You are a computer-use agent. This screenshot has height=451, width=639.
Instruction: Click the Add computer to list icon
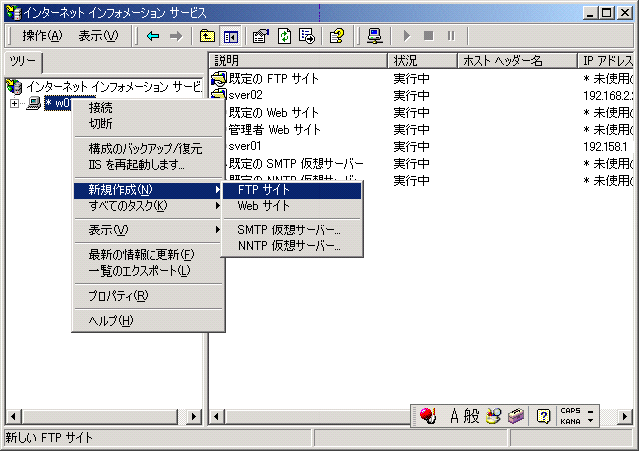pos(374,36)
